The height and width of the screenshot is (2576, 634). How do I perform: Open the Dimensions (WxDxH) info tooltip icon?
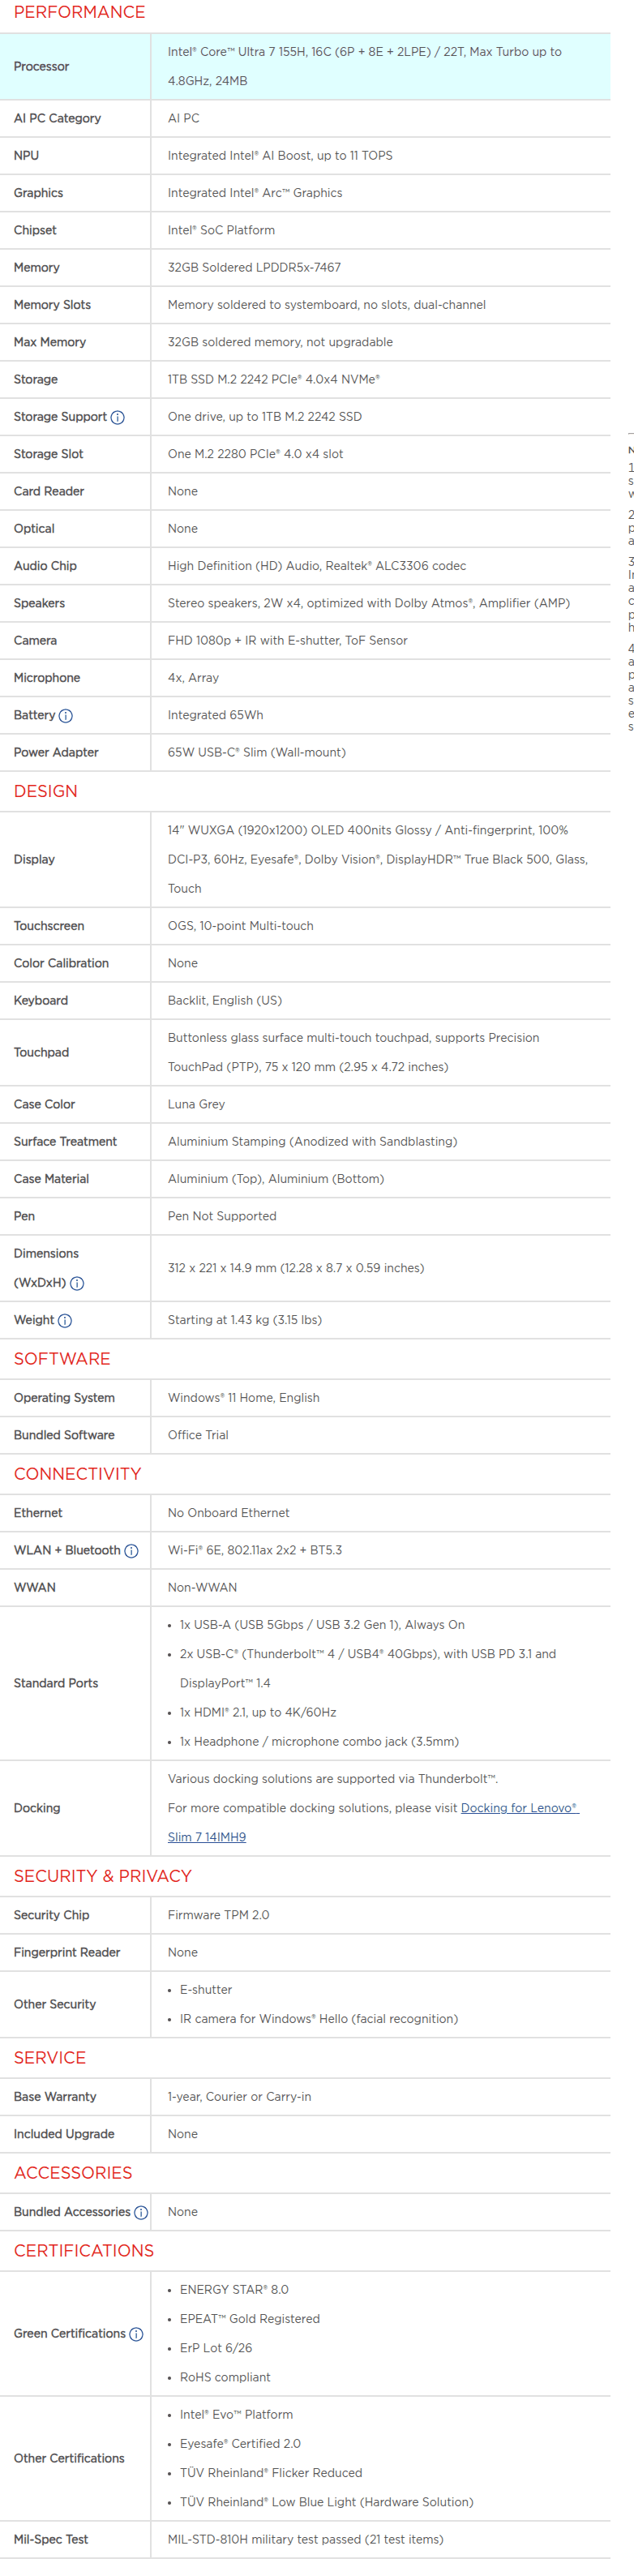pyautogui.click(x=77, y=1284)
